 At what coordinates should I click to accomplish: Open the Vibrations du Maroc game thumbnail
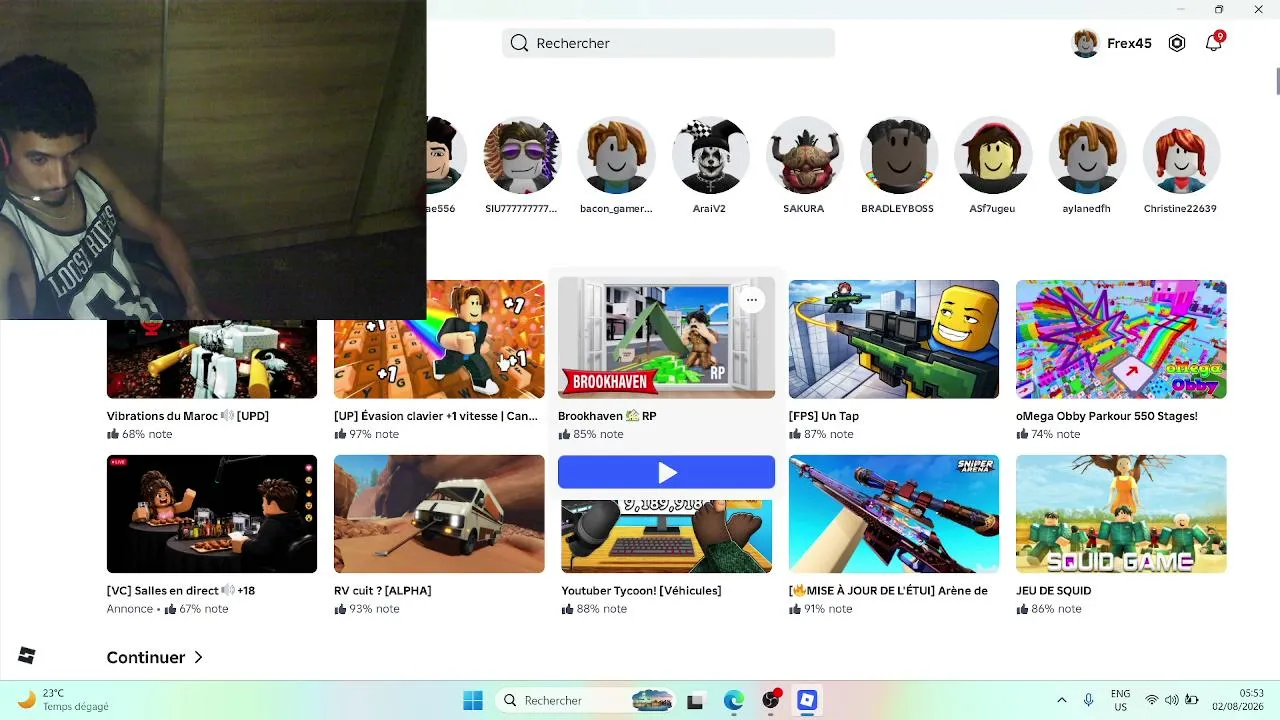(x=212, y=359)
